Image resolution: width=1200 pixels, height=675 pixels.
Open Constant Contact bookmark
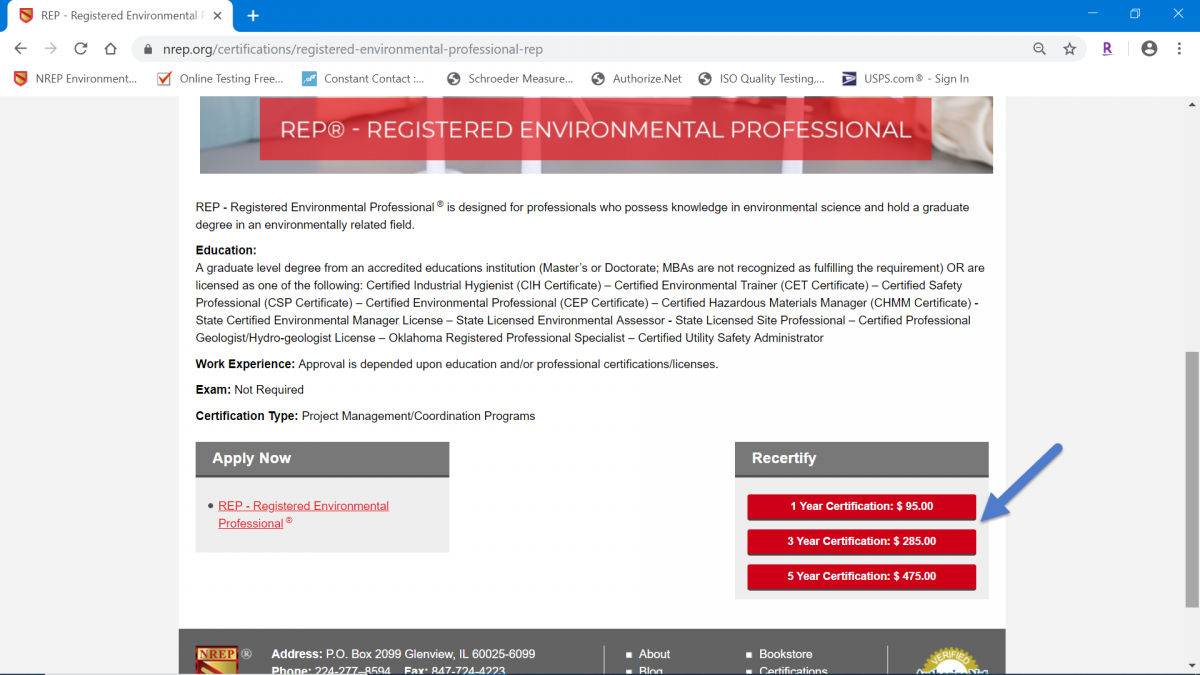(x=363, y=79)
